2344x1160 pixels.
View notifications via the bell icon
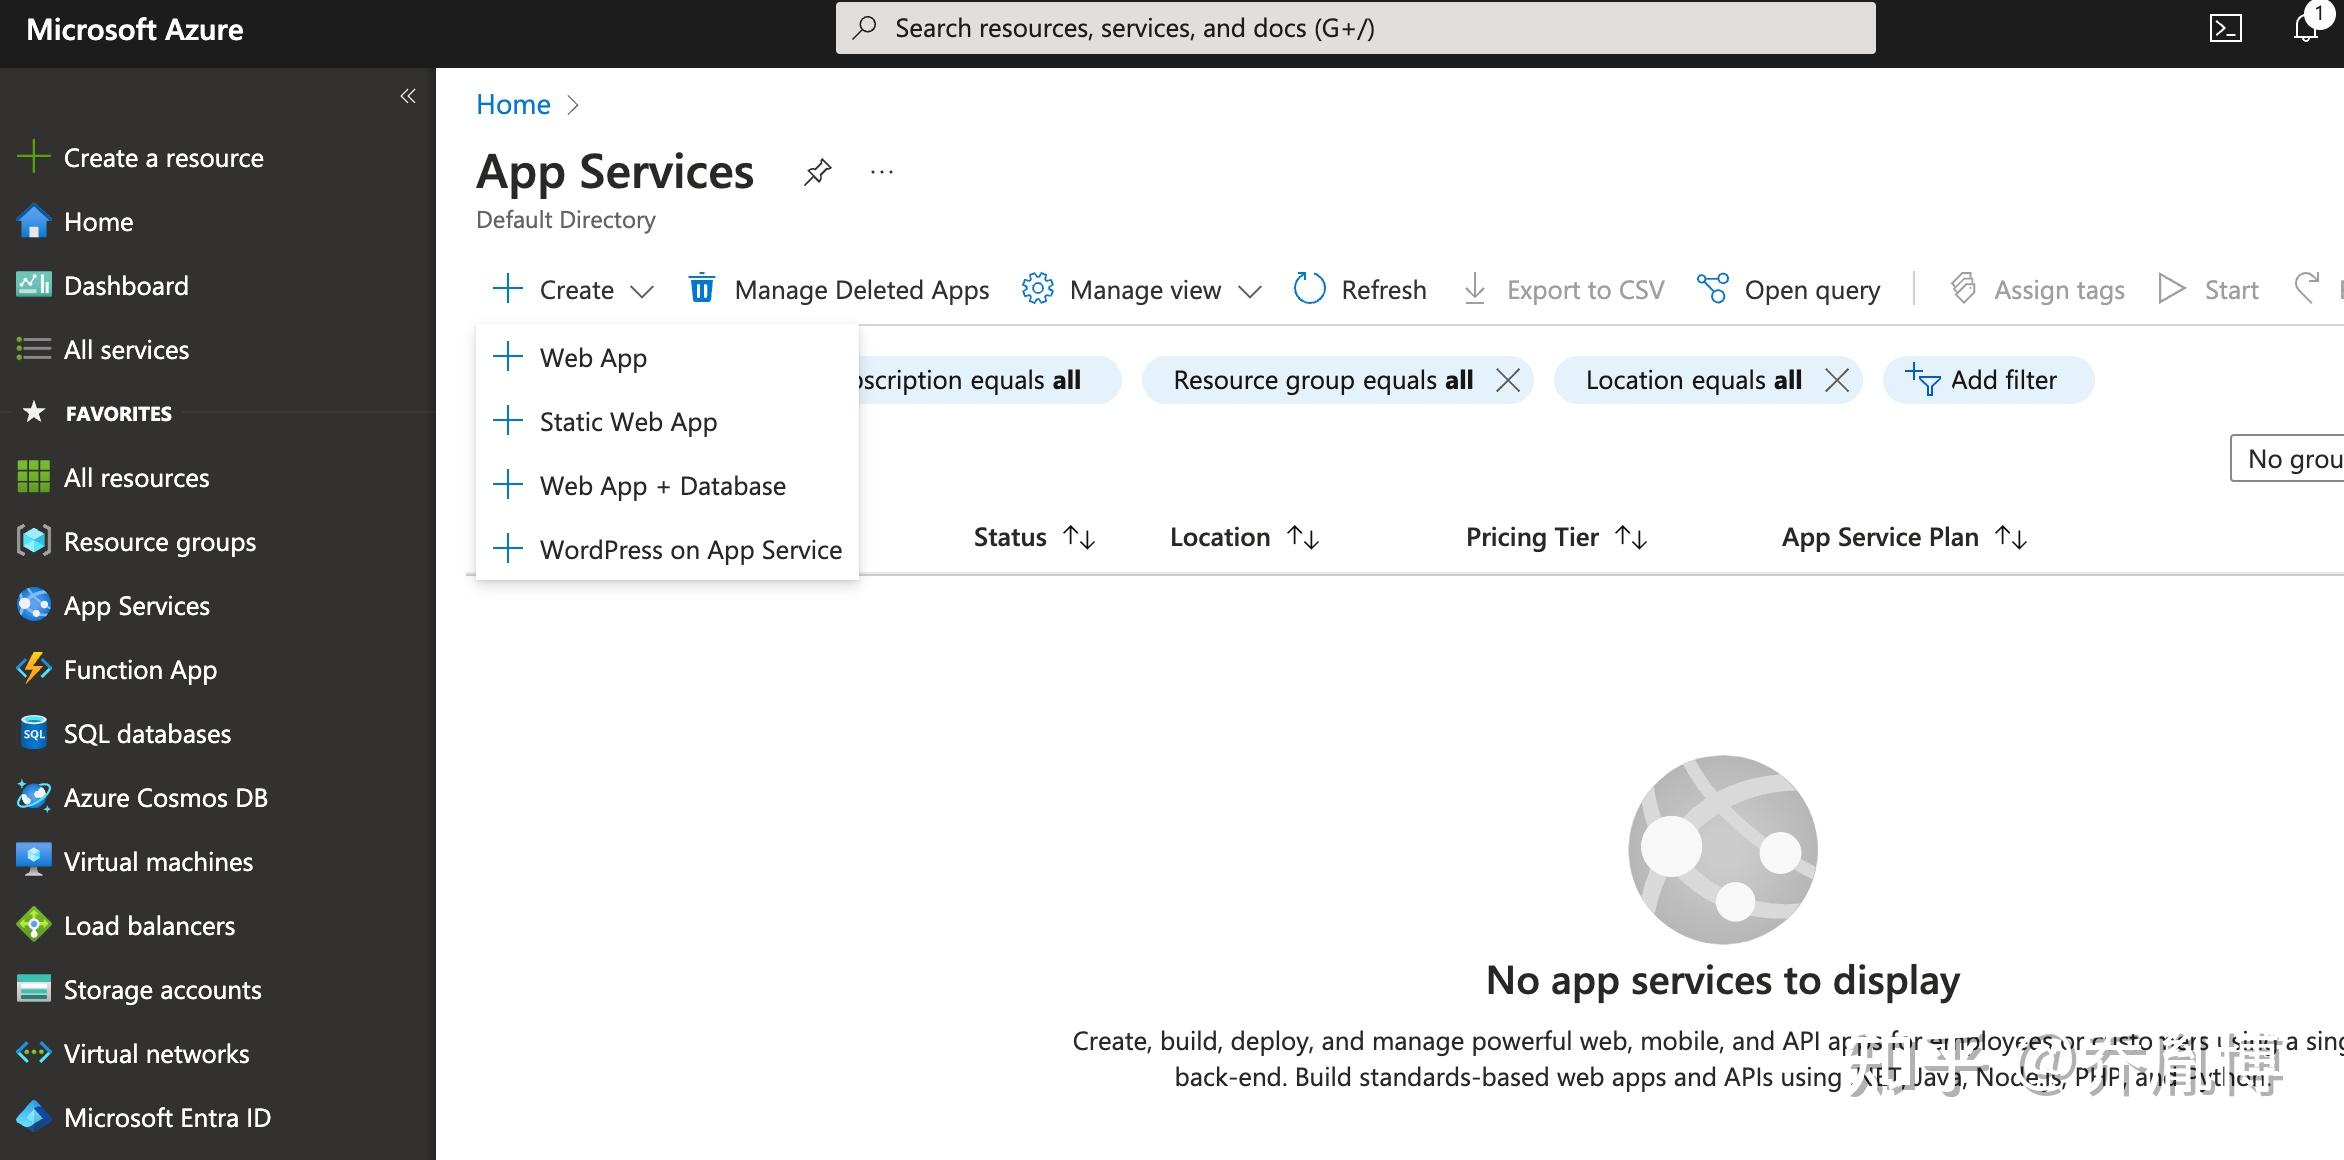click(x=2305, y=28)
